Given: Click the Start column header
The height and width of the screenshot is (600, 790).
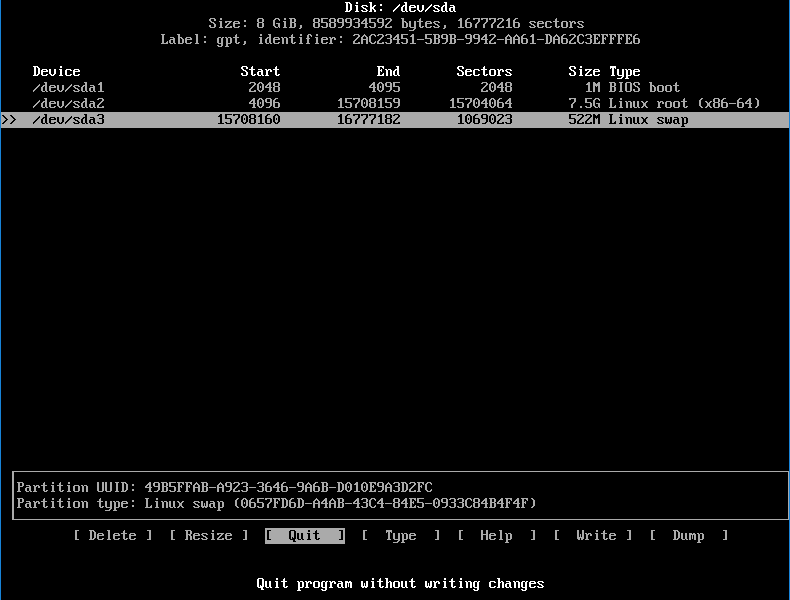Looking at the screenshot, I should (260, 71).
